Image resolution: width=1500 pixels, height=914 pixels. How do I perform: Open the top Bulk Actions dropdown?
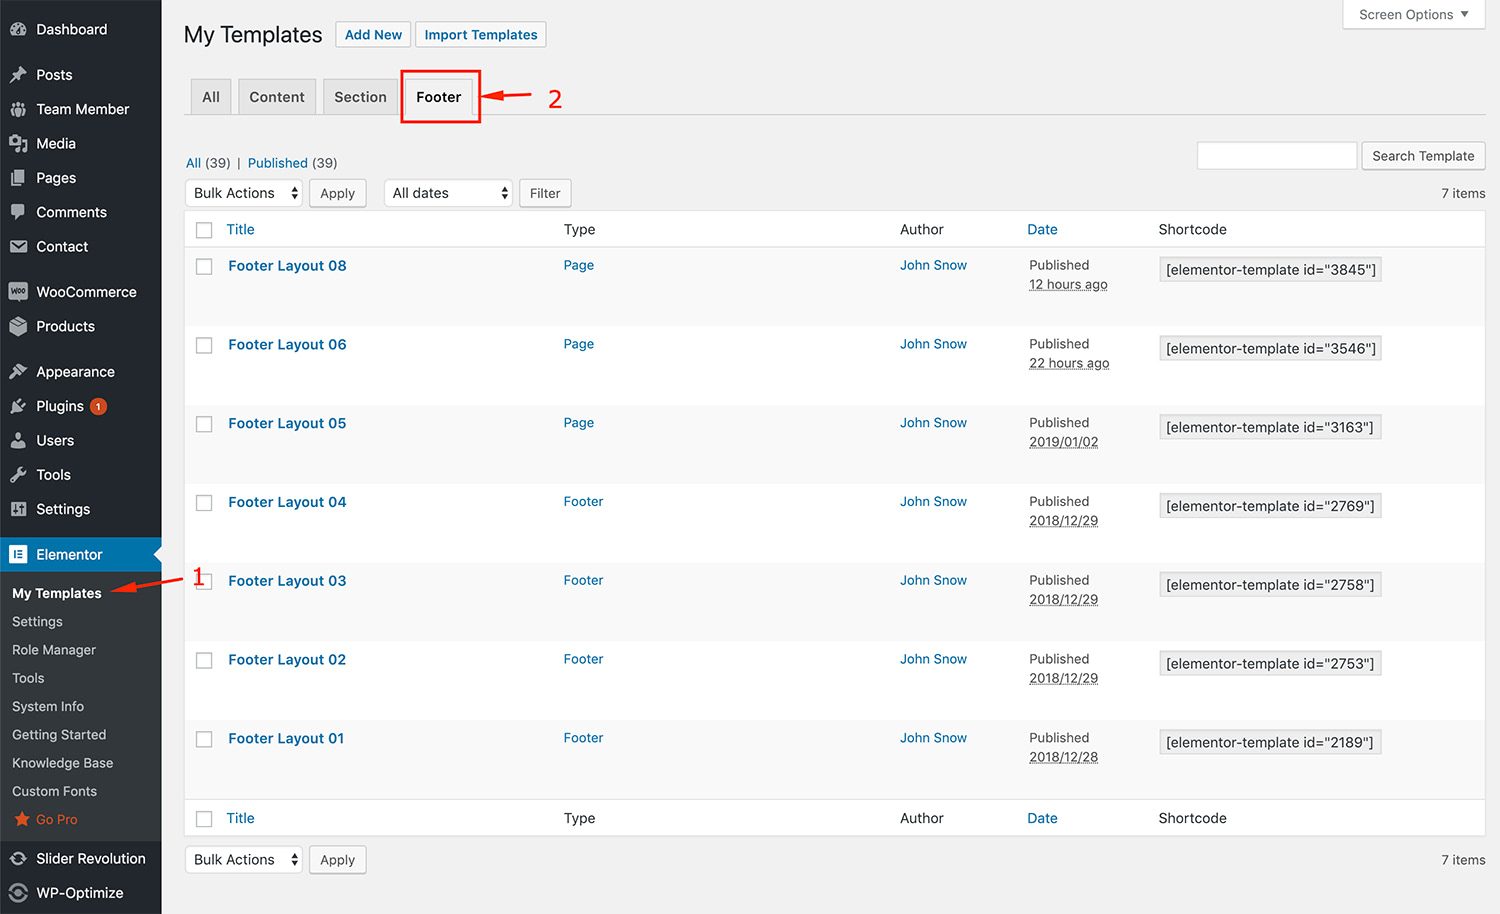[244, 193]
